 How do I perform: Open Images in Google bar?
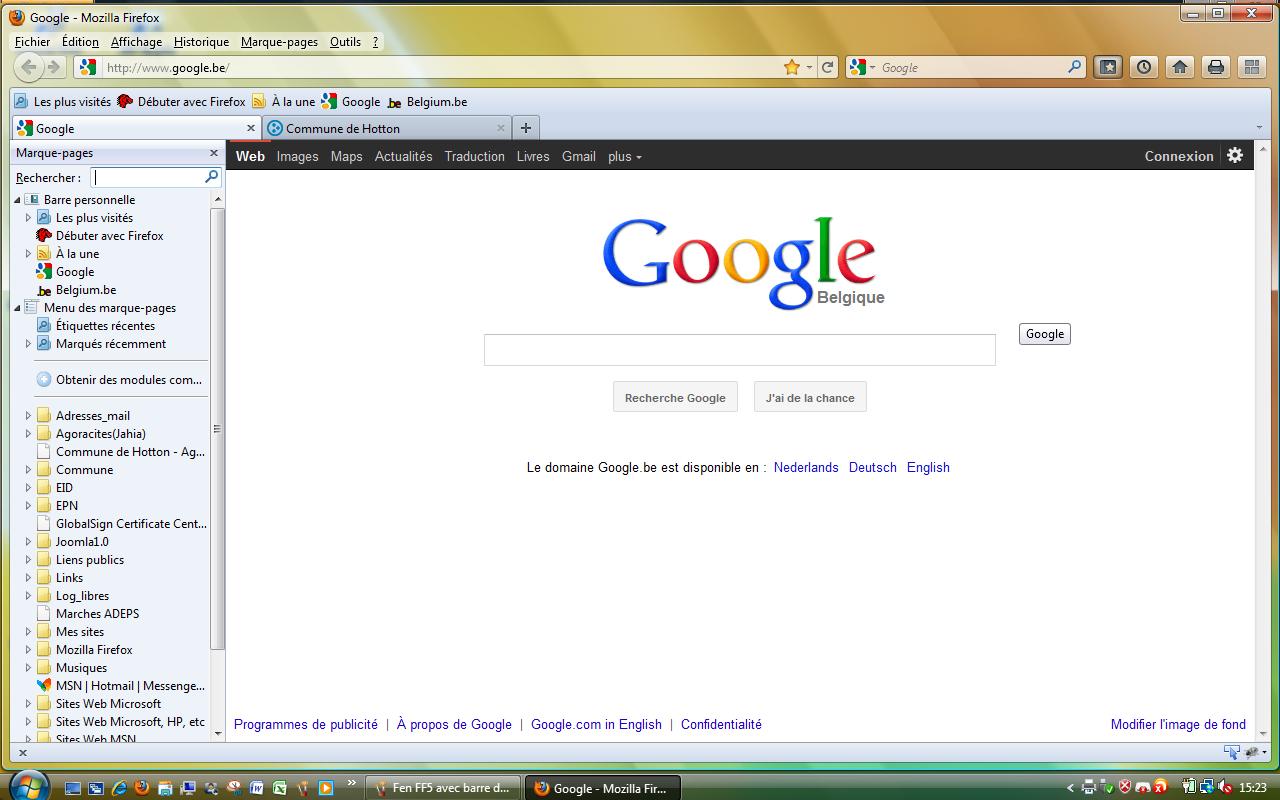[297, 156]
